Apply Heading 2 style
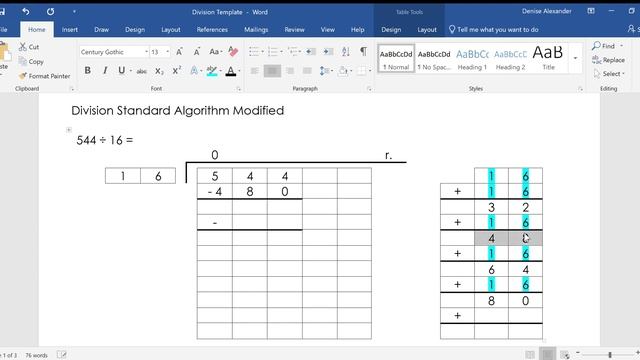Screen dimensions: 640x360 pyautogui.click(x=510, y=59)
